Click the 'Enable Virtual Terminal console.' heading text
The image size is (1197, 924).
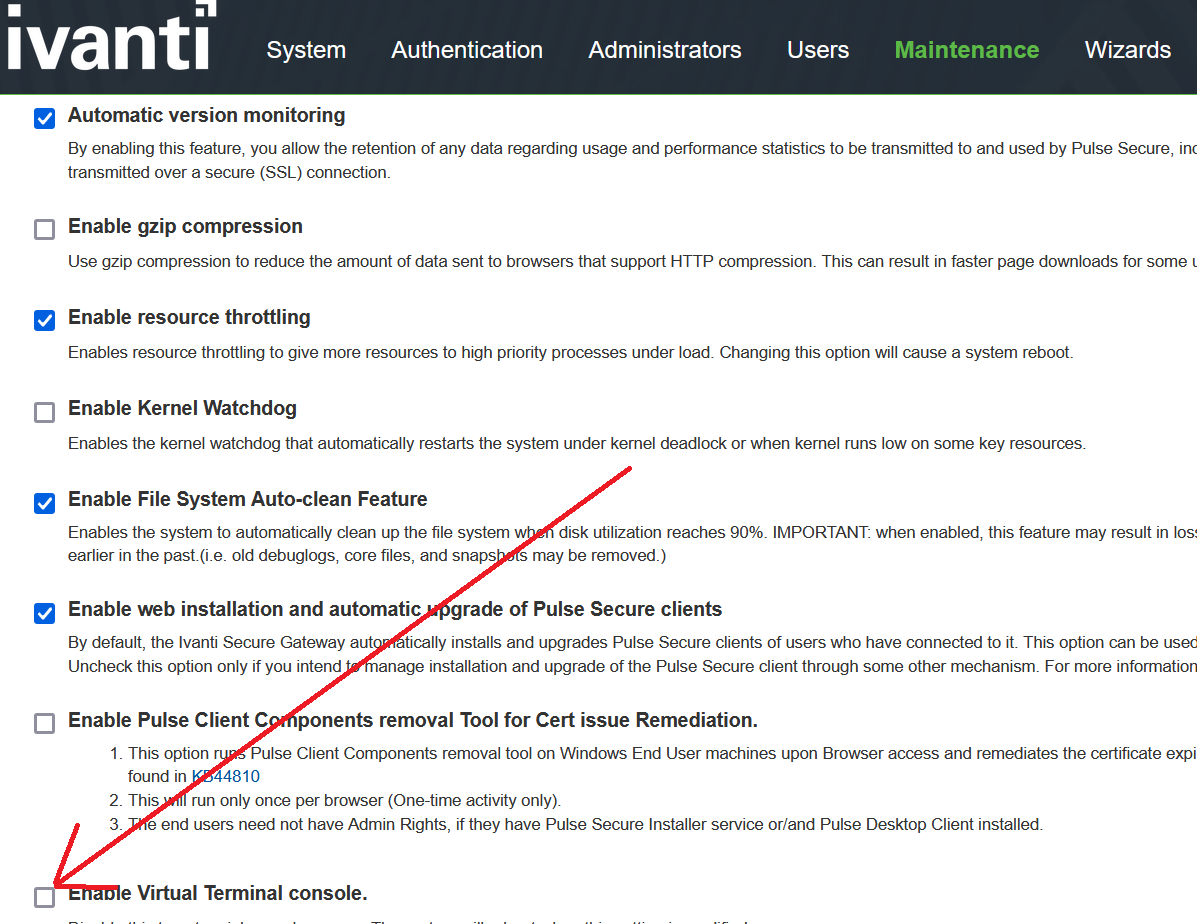(218, 893)
